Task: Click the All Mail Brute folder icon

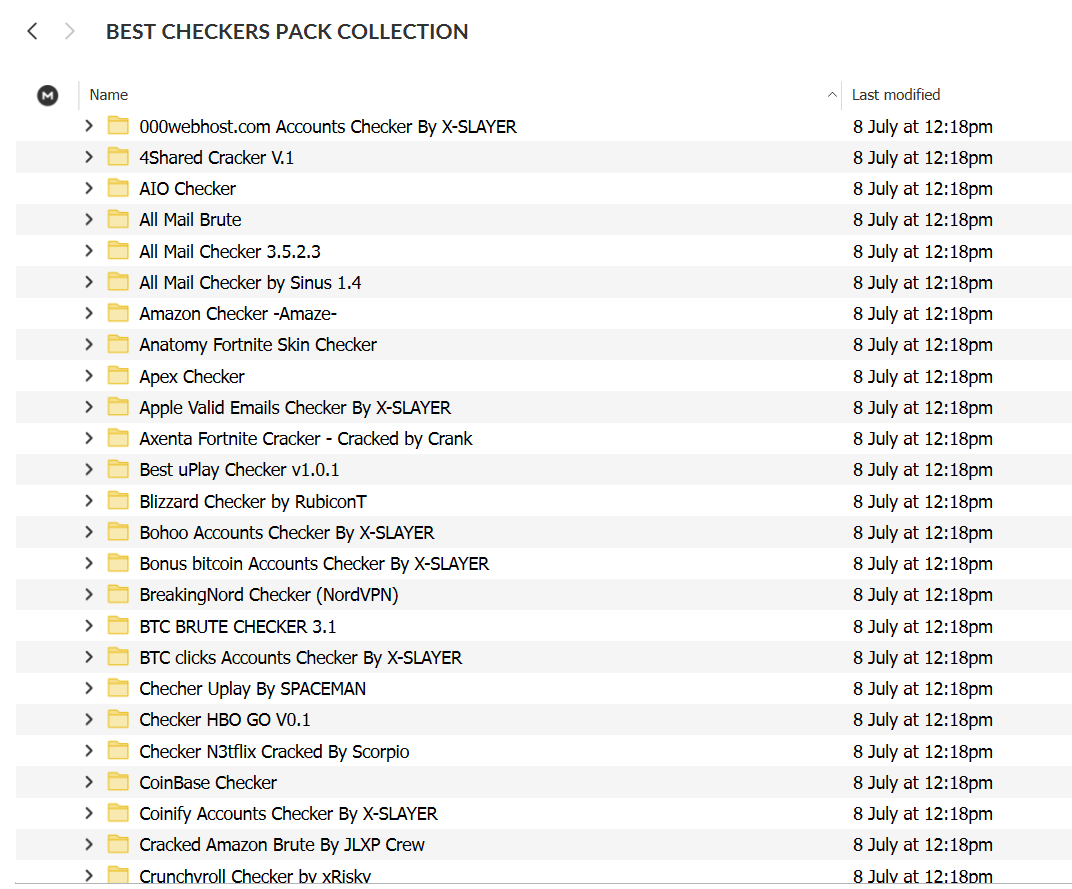Action: (118, 220)
